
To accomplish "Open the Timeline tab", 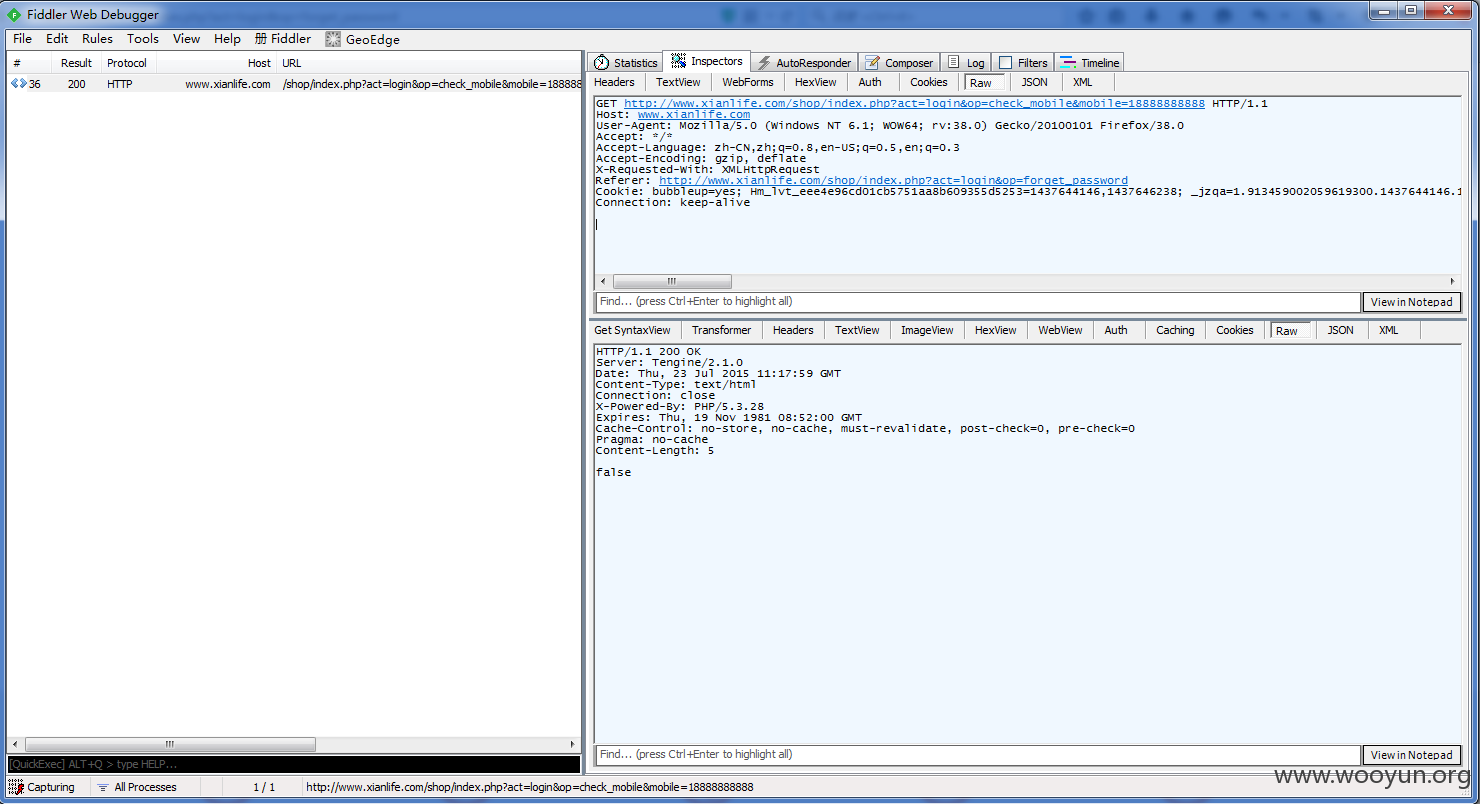I will [1090, 62].
